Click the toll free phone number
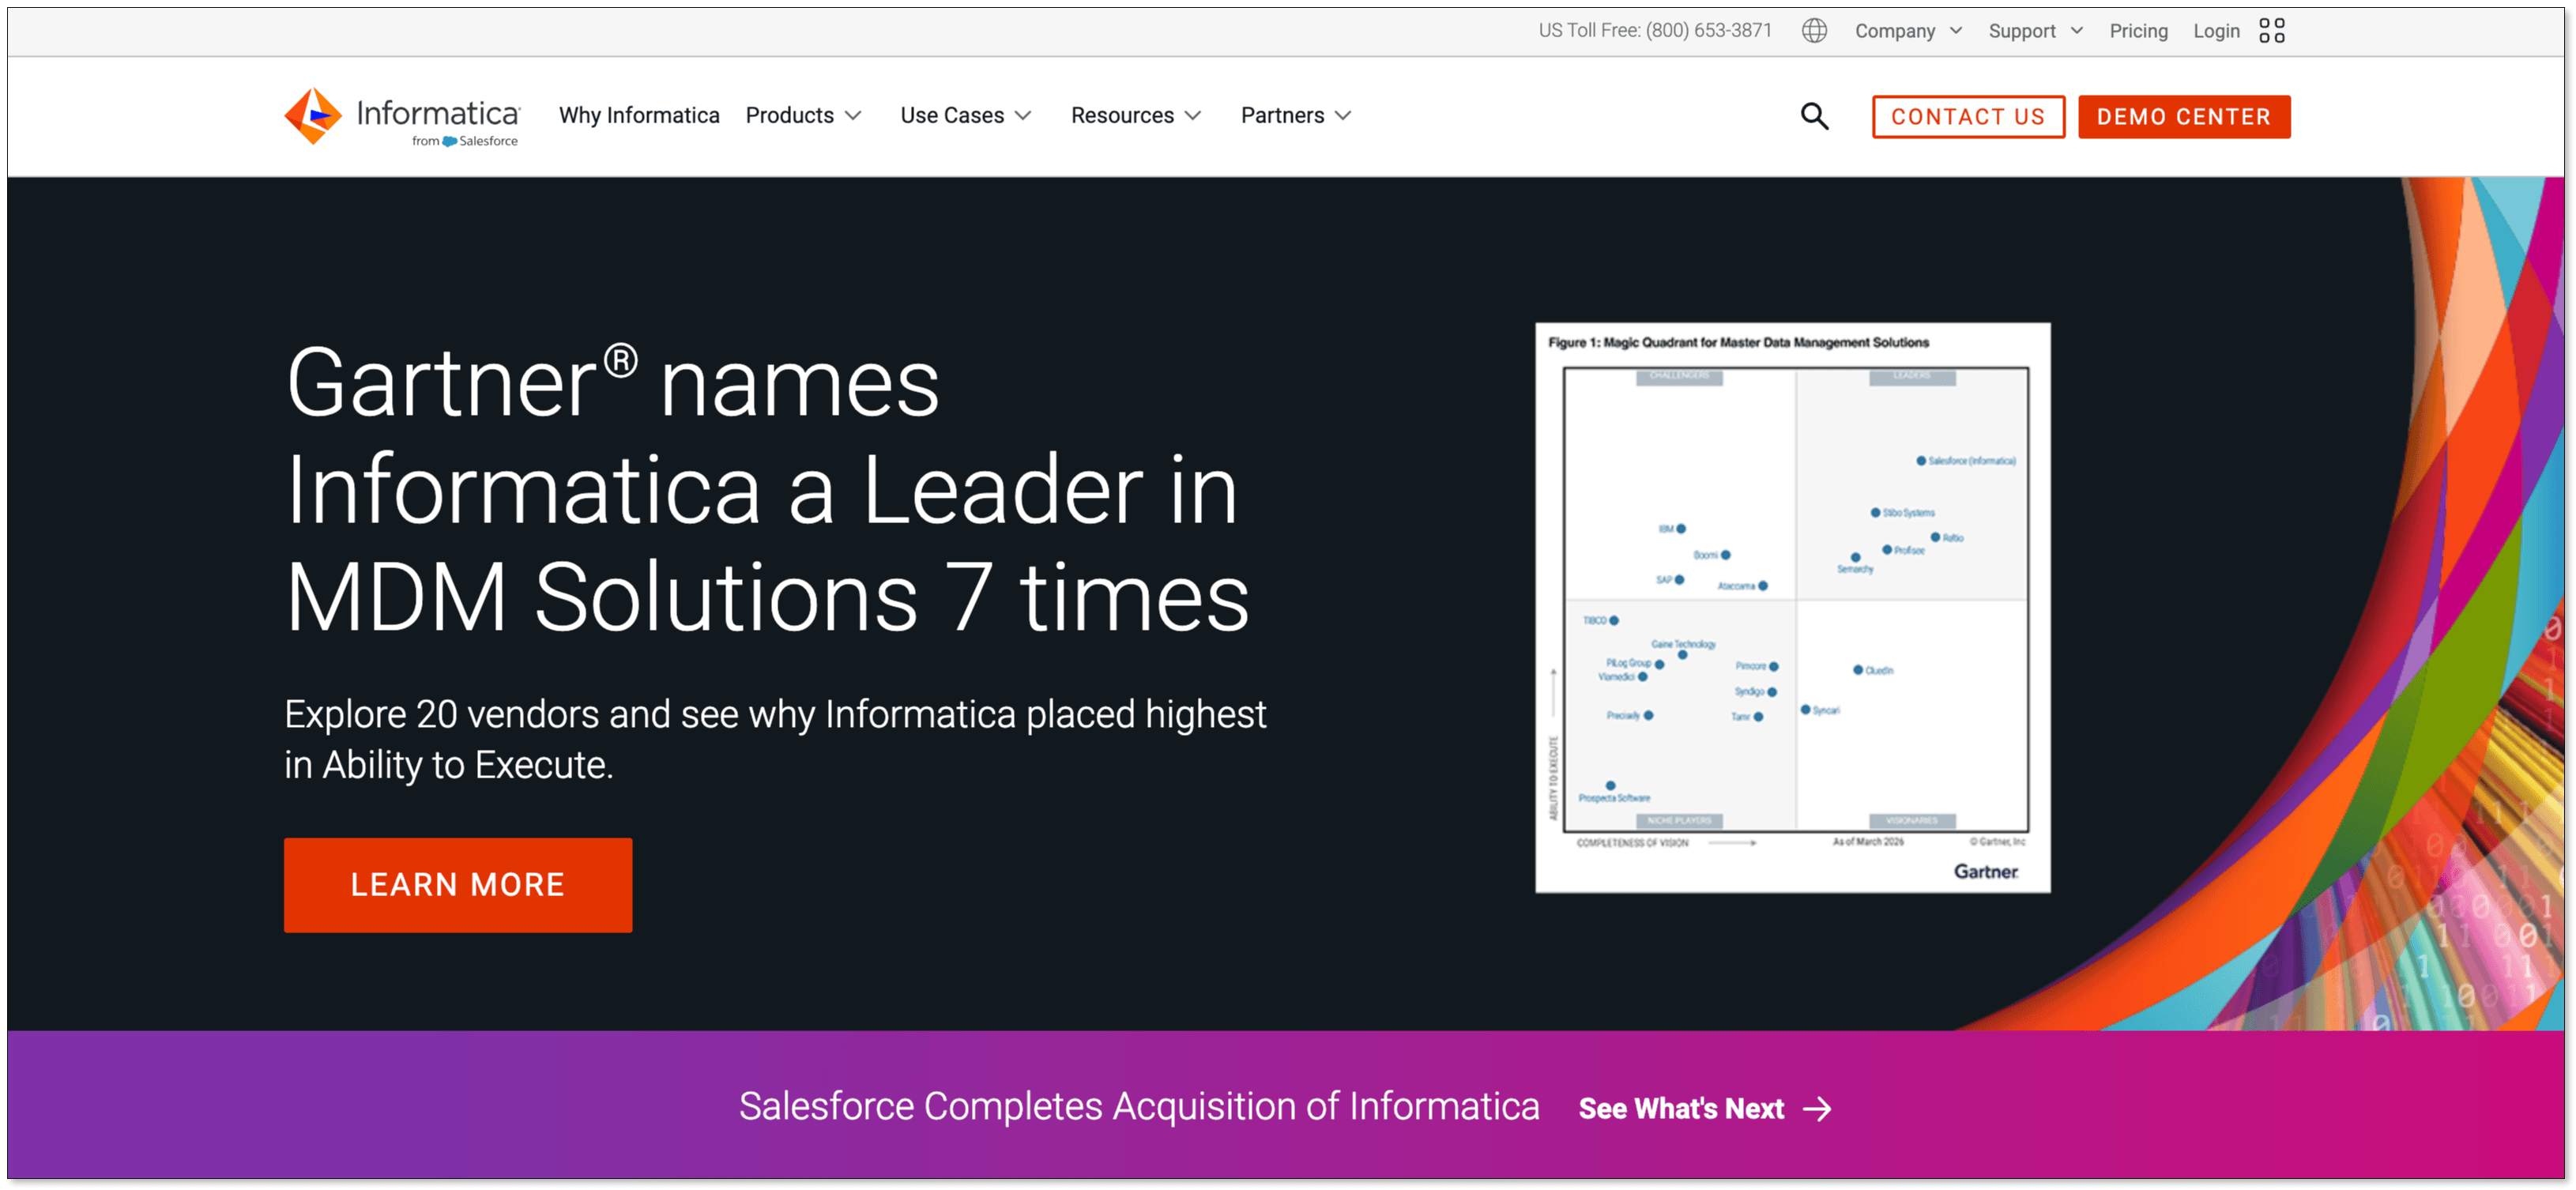The image size is (2576, 1190). (x=1708, y=31)
